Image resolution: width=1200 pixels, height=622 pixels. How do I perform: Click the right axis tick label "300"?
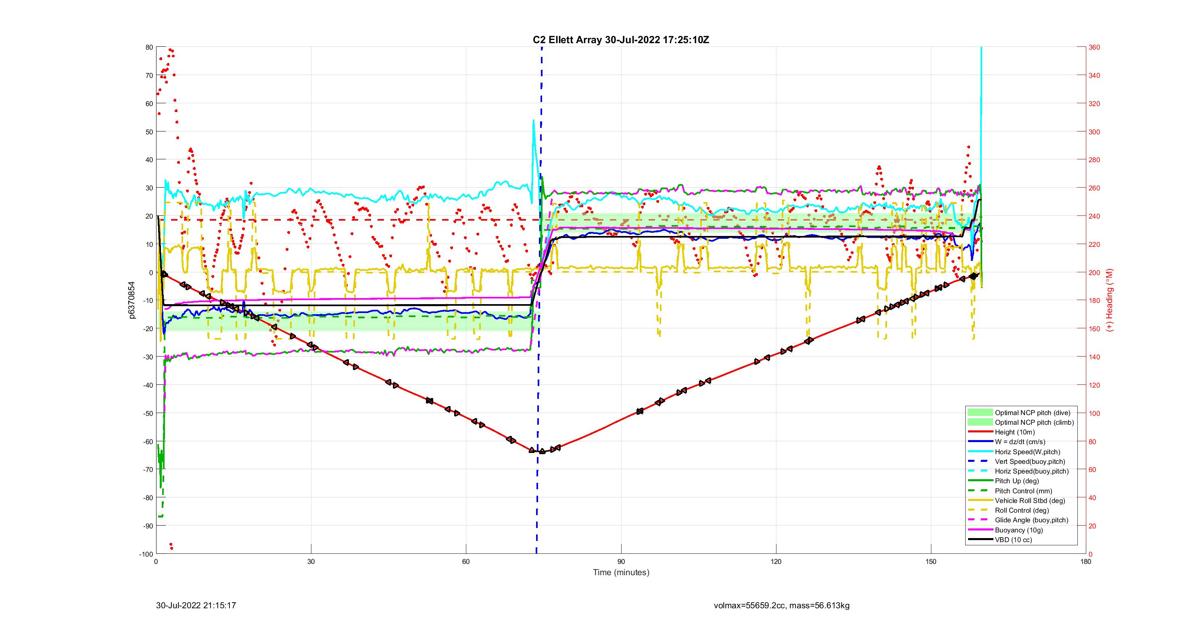[1094, 132]
